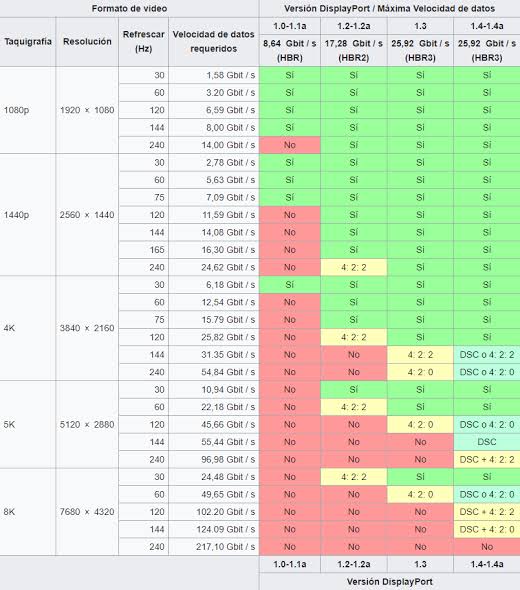Click the top "1.3" version header
This screenshot has width=520, height=590.
tap(420, 26)
